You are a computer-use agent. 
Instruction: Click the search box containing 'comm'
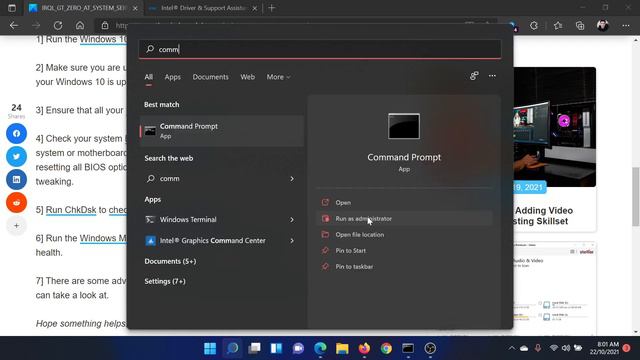pyautogui.click(x=320, y=49)
